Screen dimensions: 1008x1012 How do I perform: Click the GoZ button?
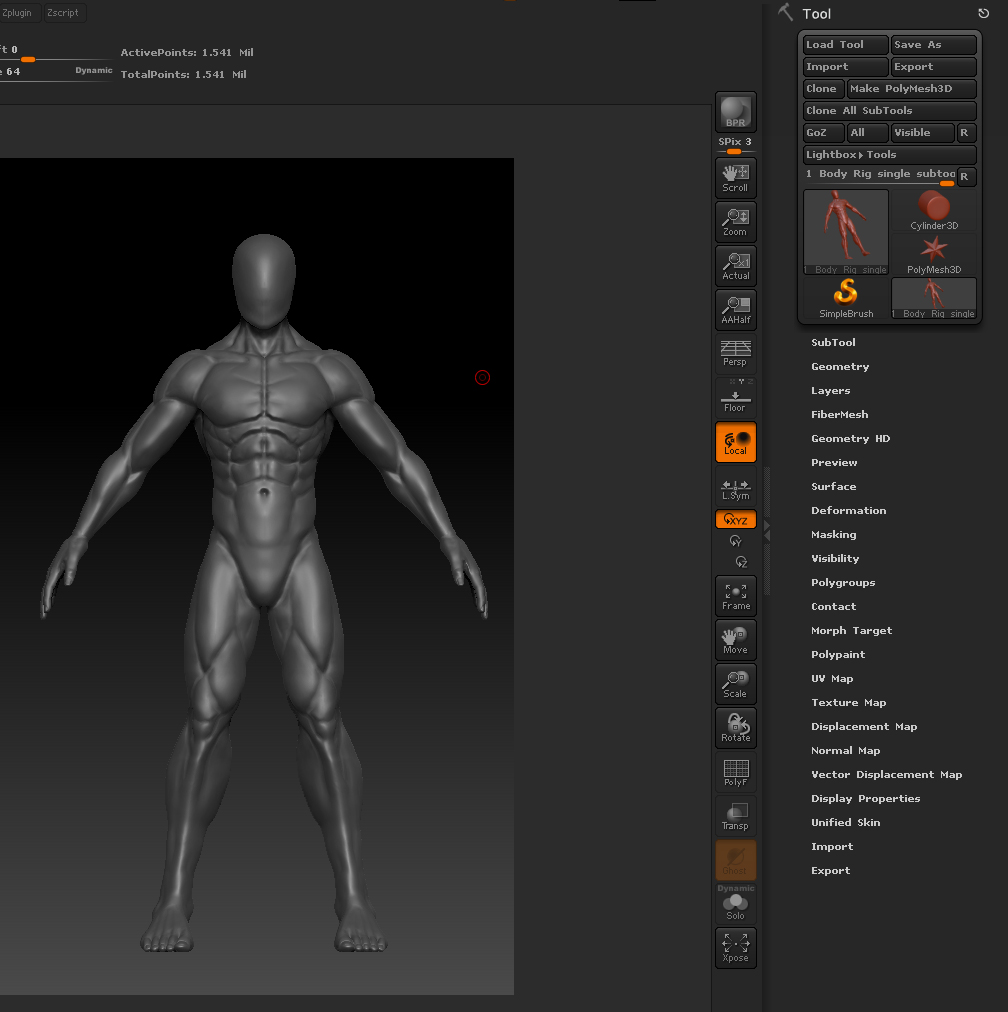822,132
